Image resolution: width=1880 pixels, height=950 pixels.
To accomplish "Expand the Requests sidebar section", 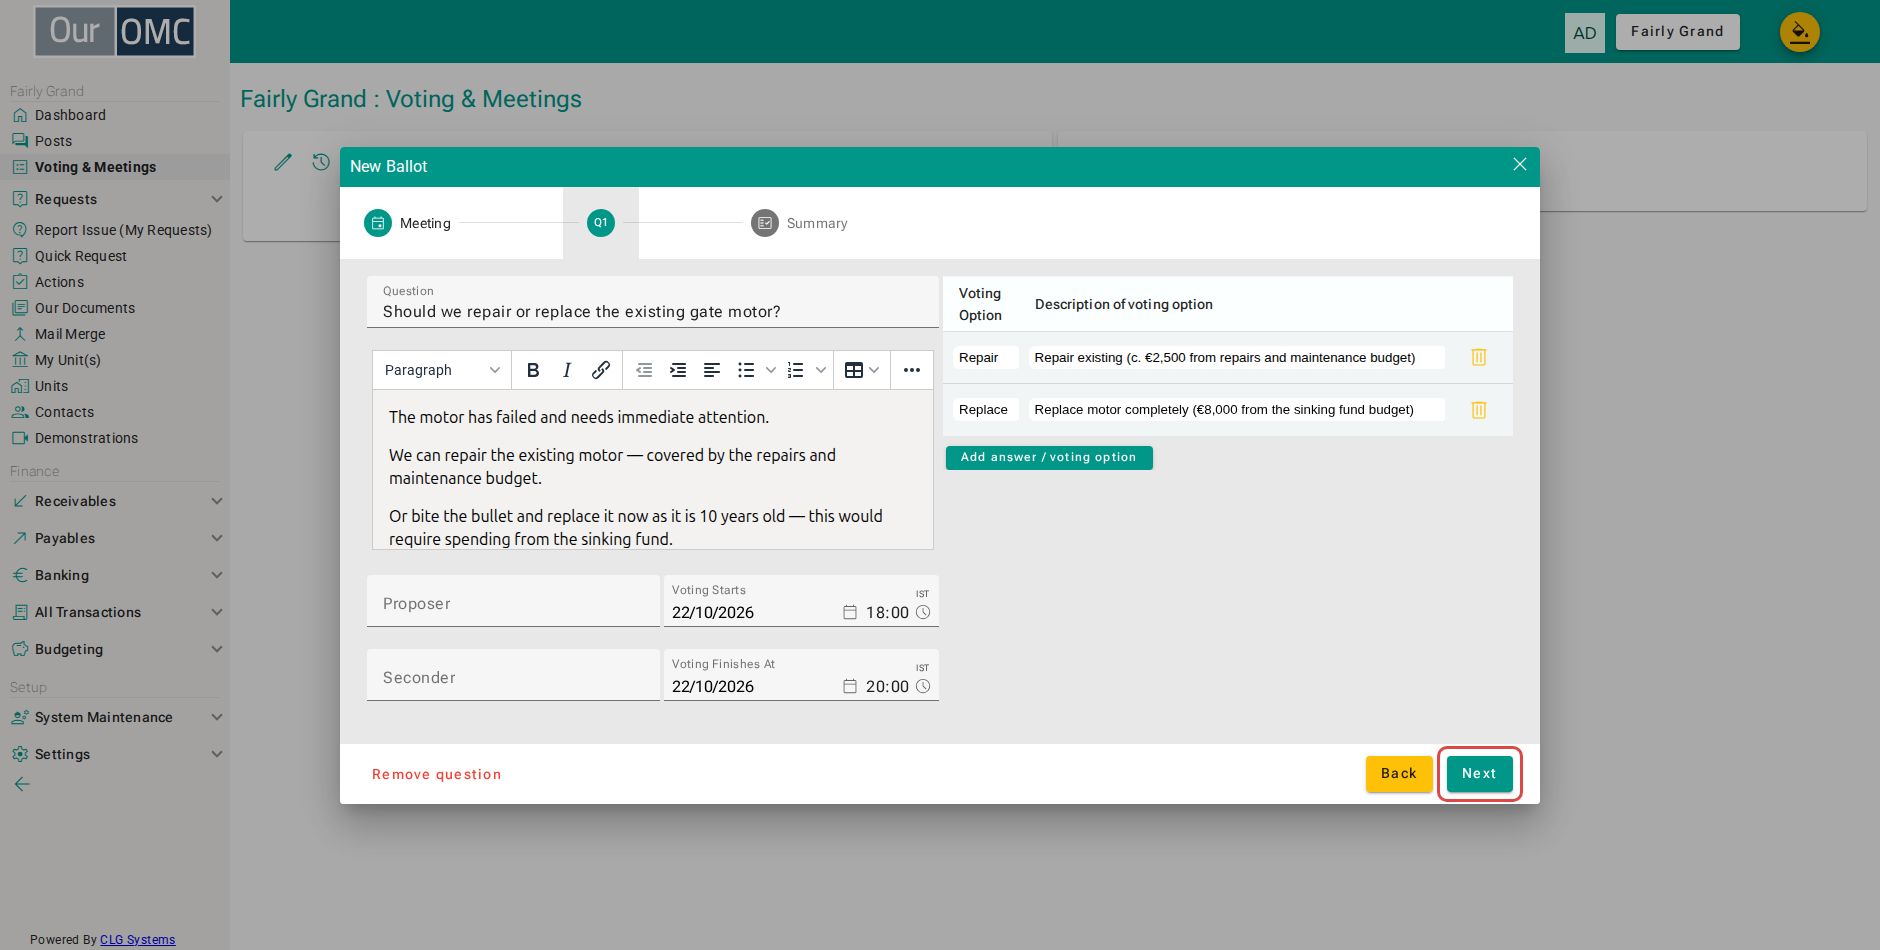I will coord(115,199).
